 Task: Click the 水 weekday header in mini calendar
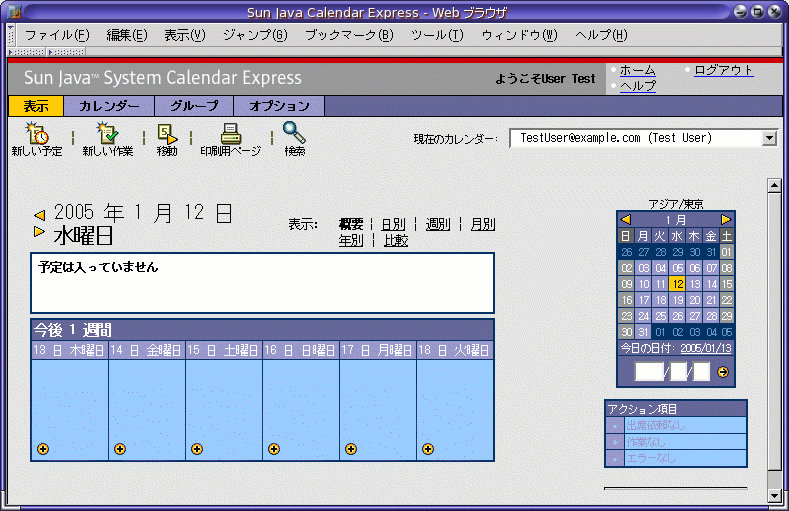pyautogui.click(x=677, y=235)
